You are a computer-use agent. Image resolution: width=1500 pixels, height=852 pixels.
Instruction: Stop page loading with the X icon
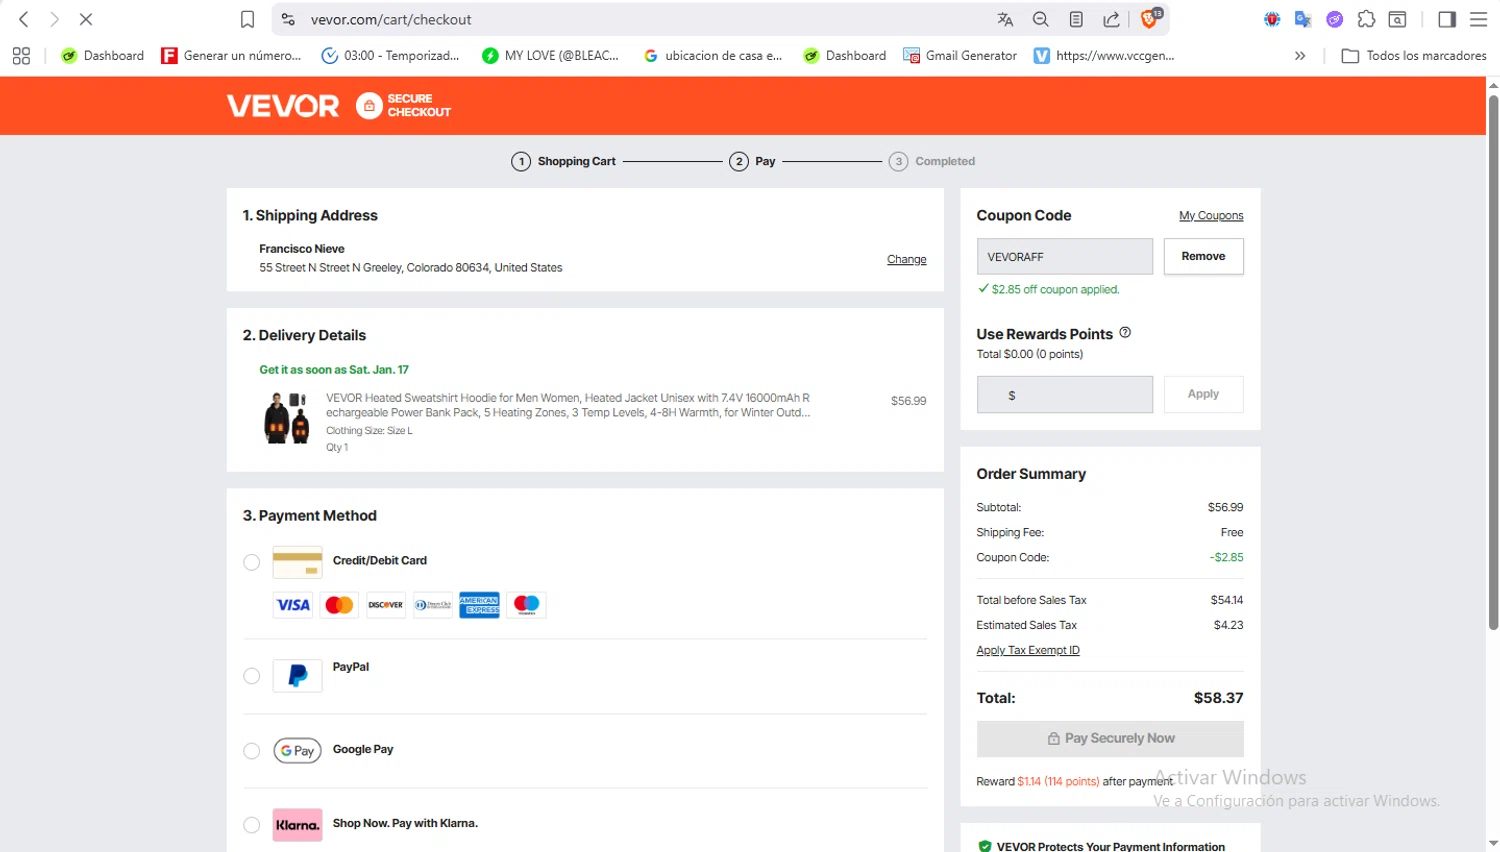click(85, 19)
